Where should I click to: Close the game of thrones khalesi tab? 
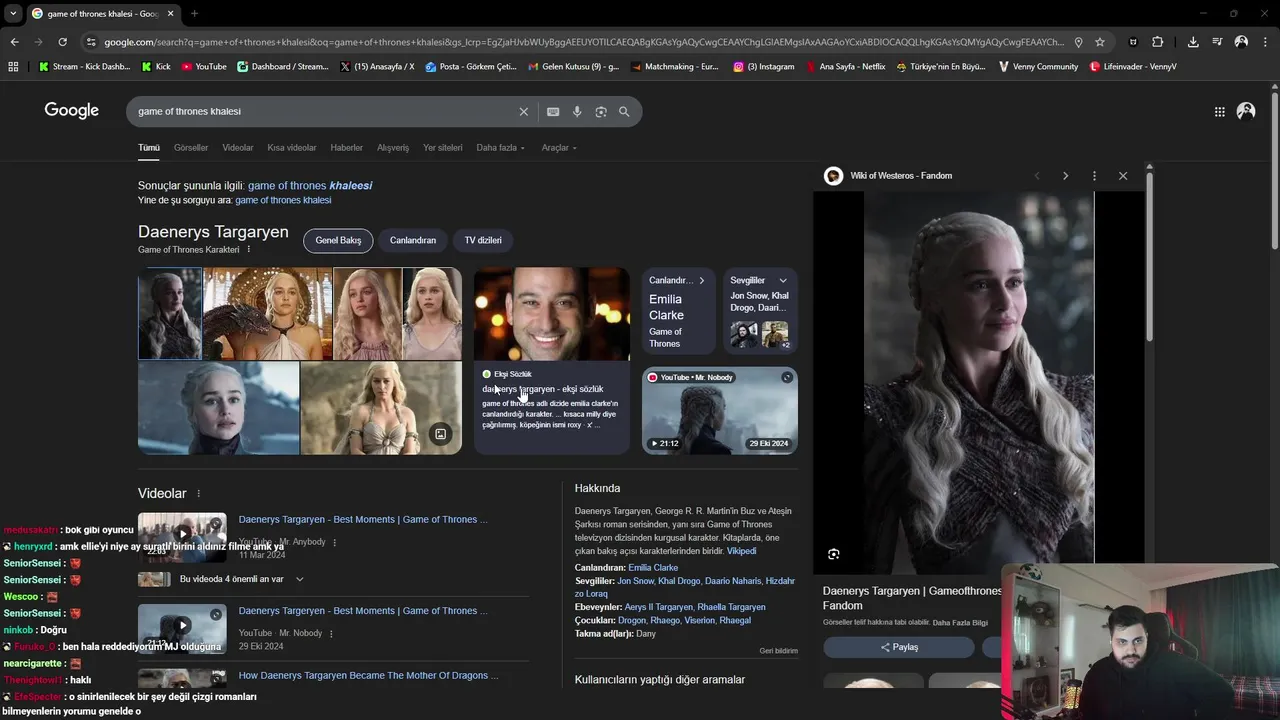pyautogui.click(x=171, y=14)
